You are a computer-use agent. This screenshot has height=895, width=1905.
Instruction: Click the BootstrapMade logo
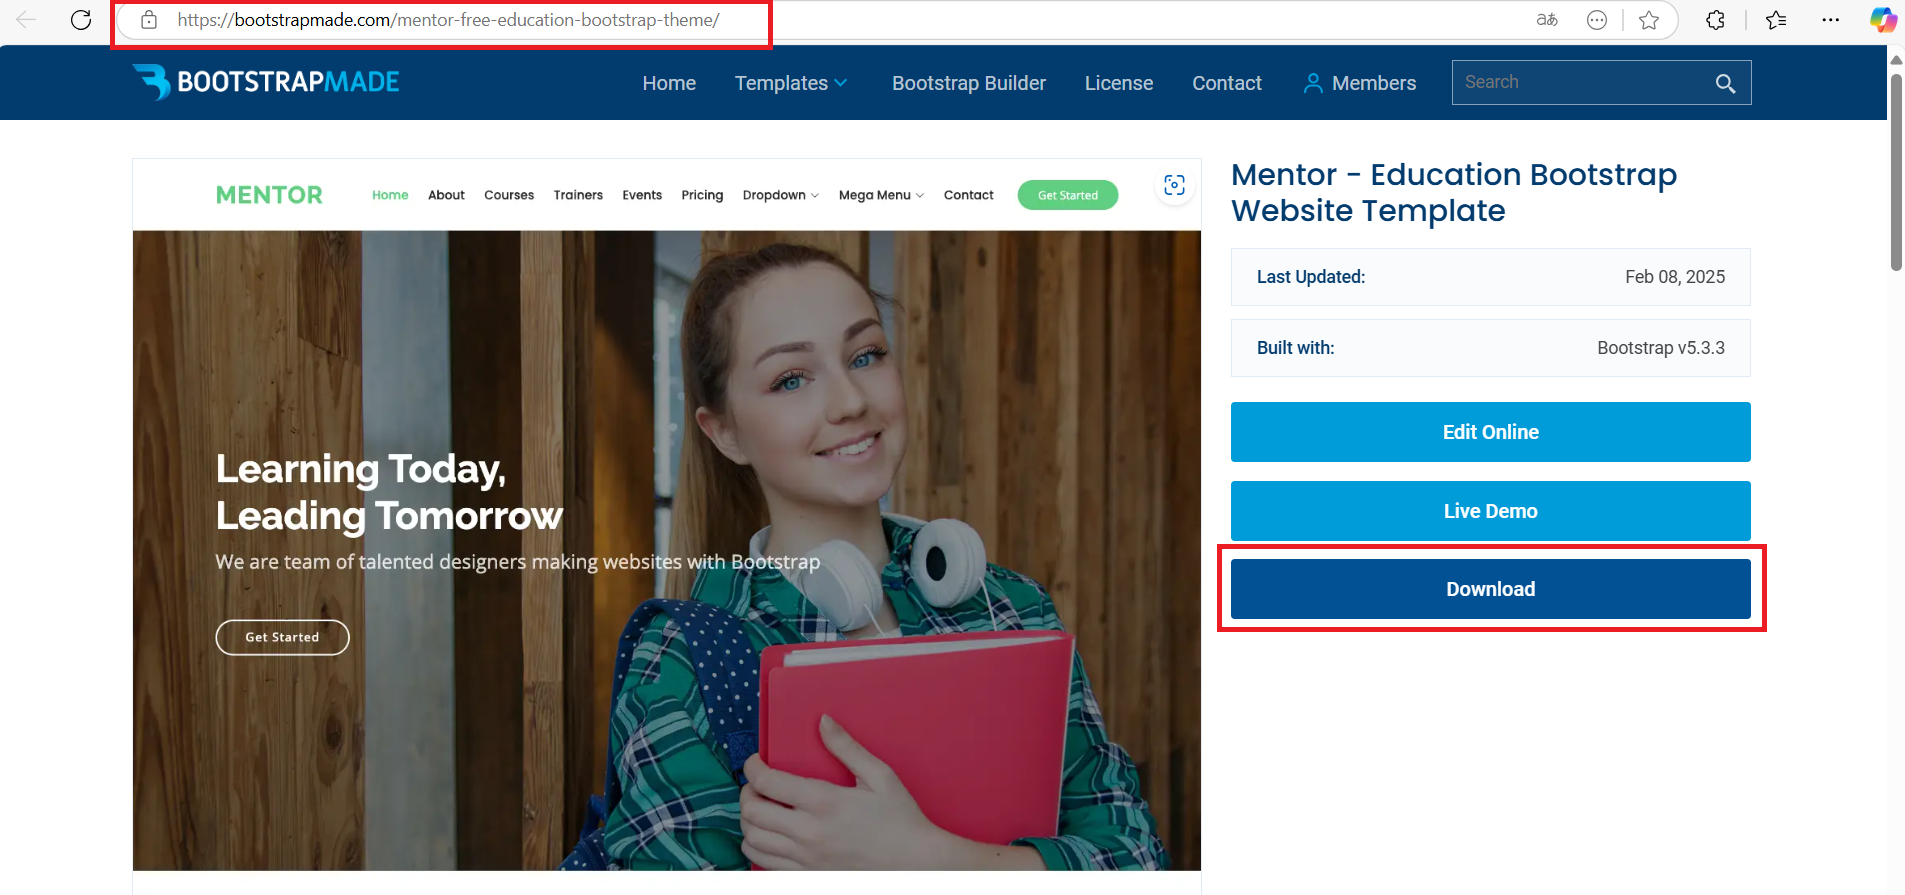tap(266, 82)
